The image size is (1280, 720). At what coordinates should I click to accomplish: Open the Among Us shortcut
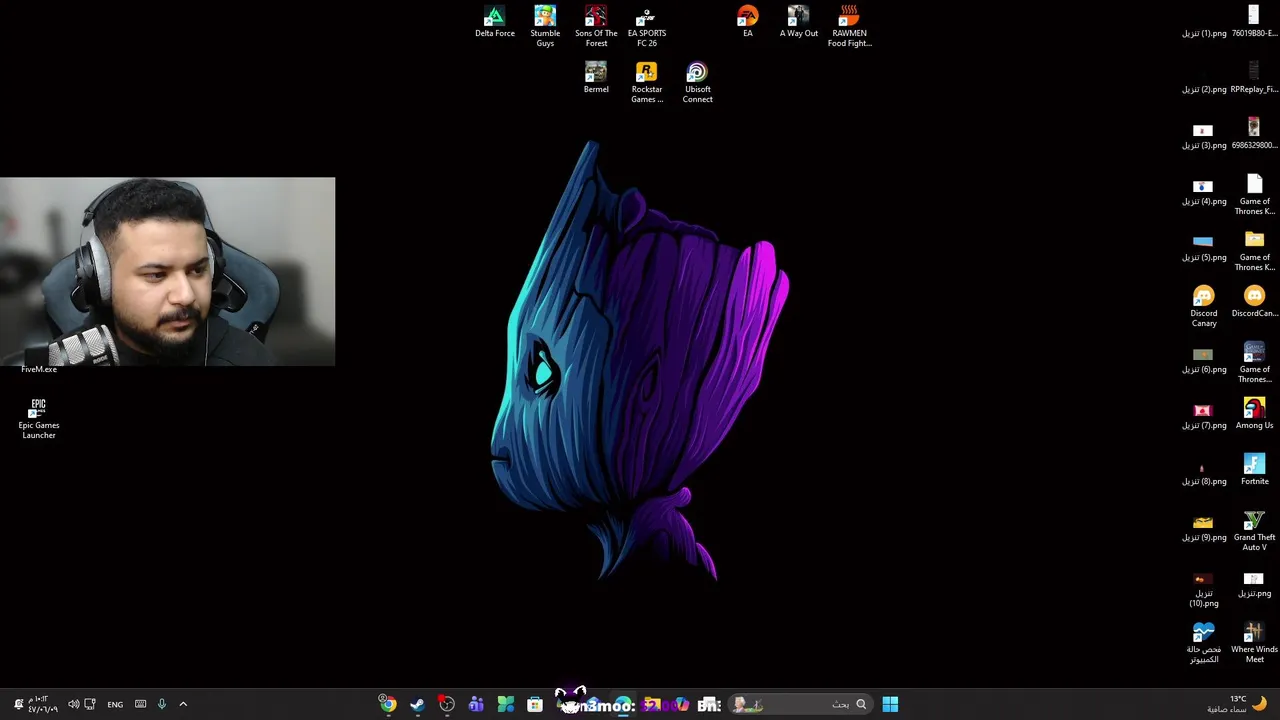(x=1254, y=414)
